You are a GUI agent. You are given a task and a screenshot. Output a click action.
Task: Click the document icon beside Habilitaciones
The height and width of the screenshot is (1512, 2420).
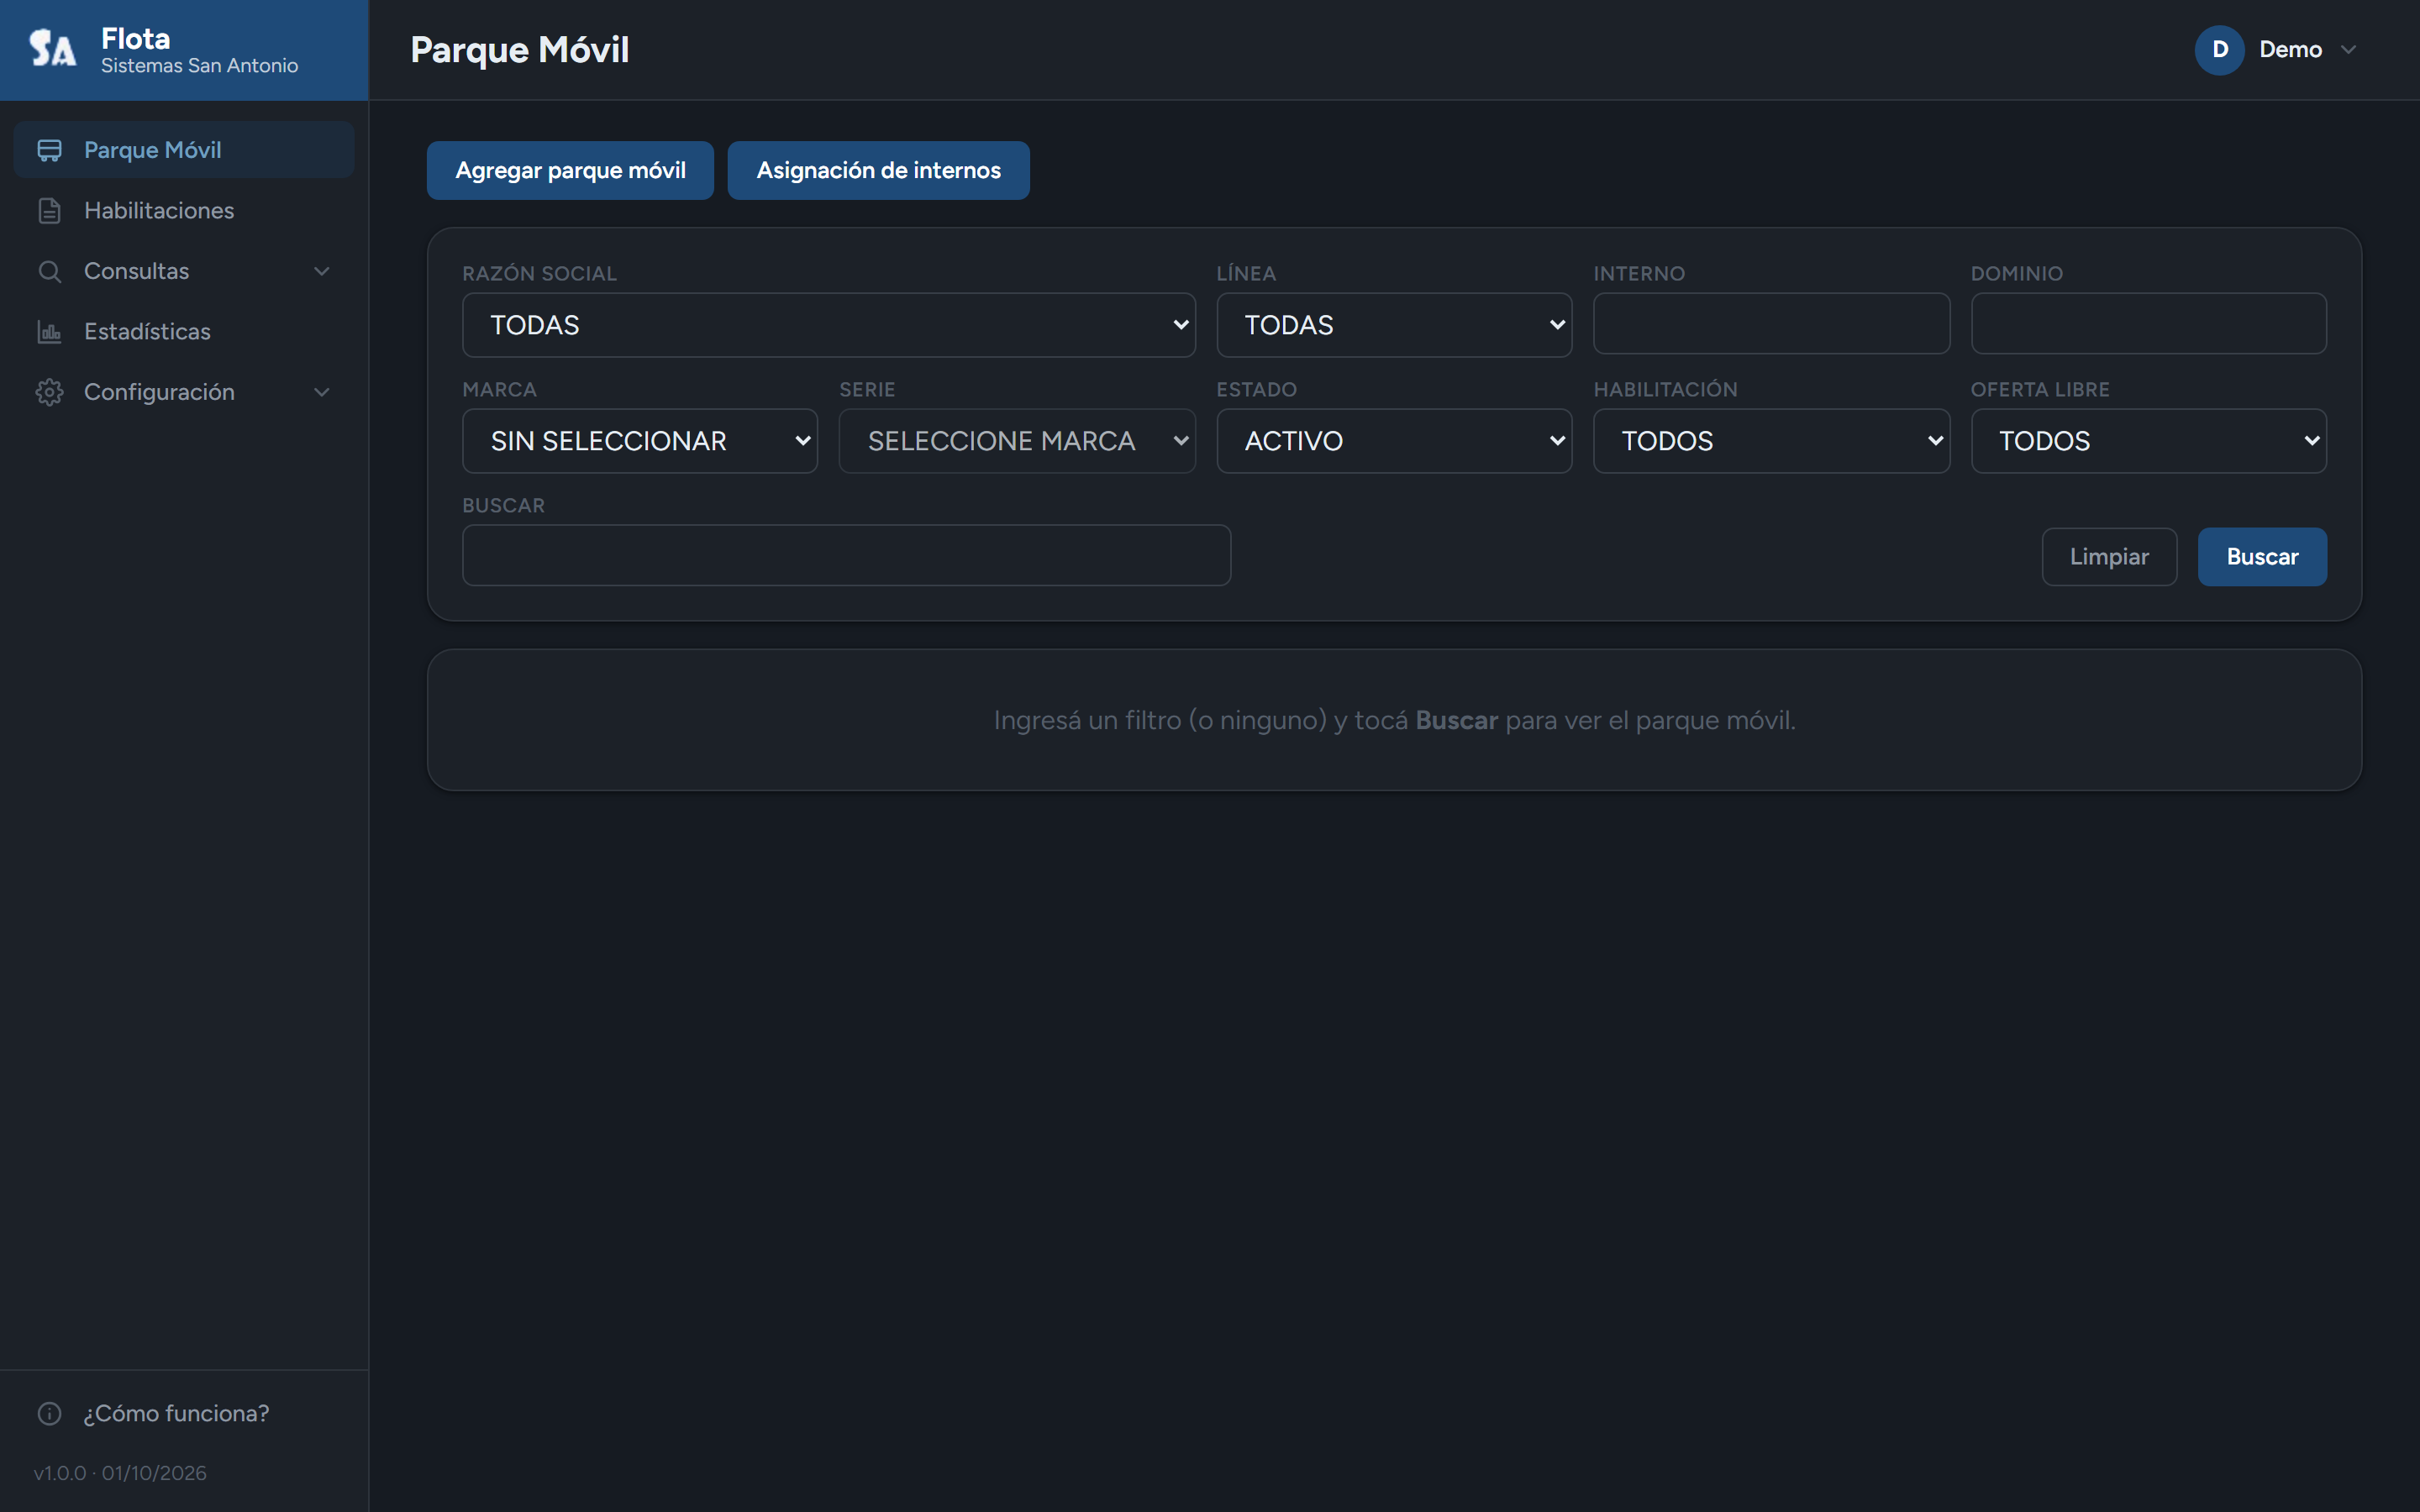click(49, 211)
